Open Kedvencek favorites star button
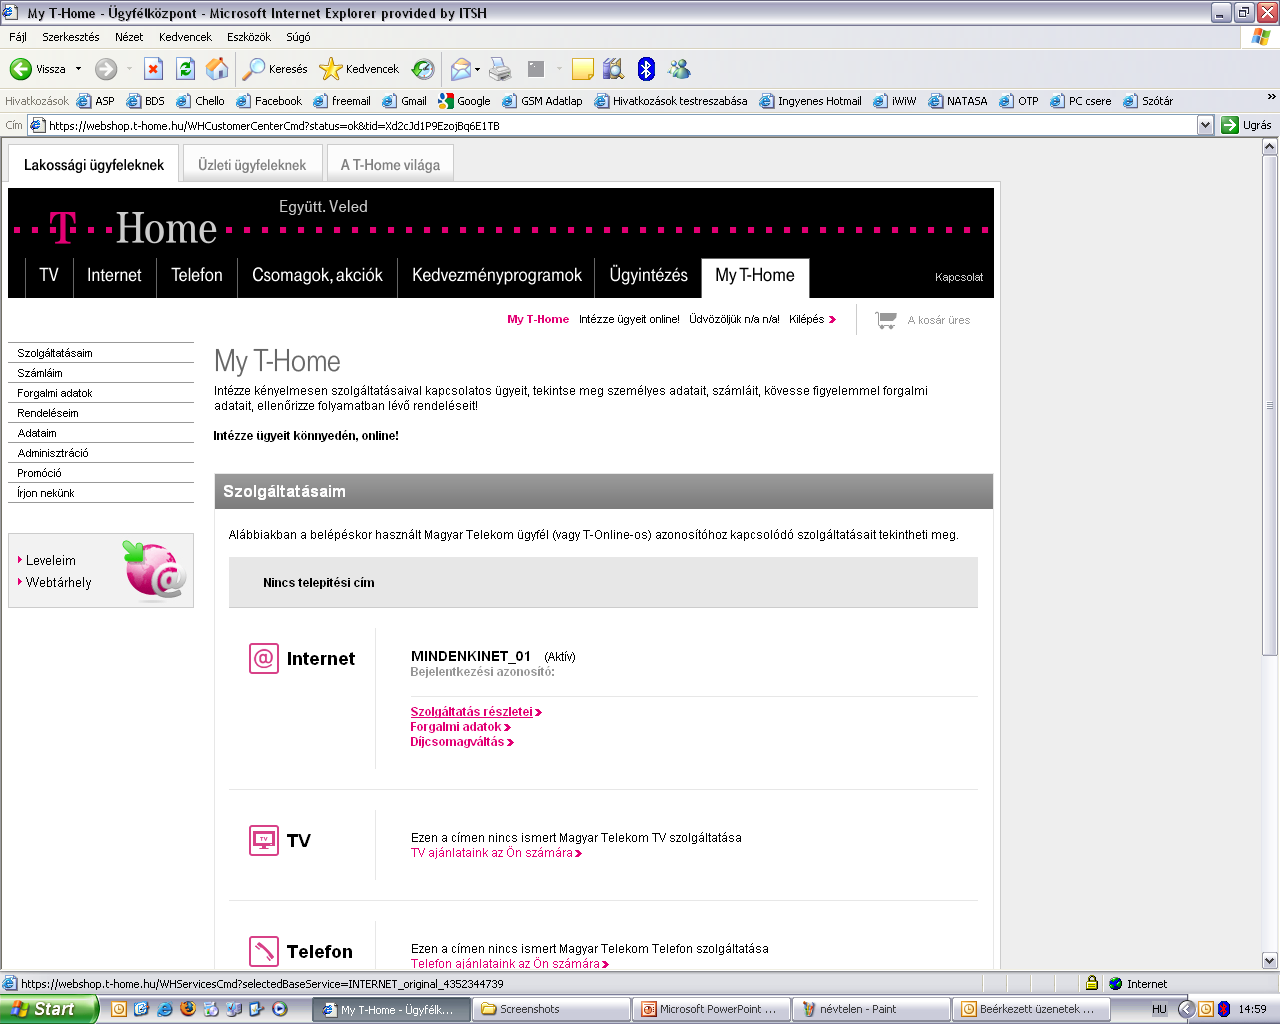The height and width of the screenshot is (1024, 1280). tap(359, 69)
